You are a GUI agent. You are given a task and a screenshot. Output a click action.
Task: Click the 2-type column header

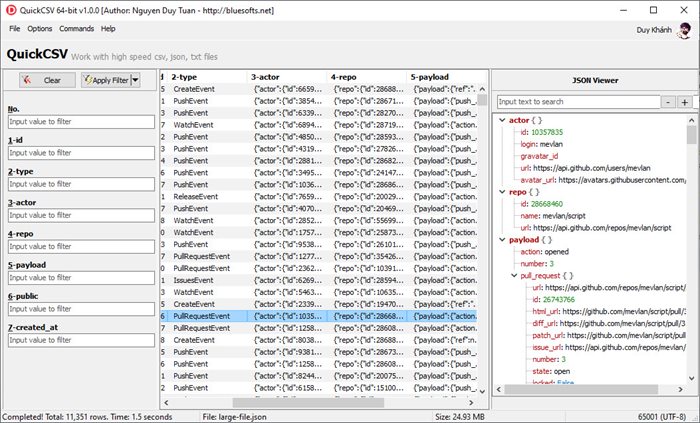[207, 77]
